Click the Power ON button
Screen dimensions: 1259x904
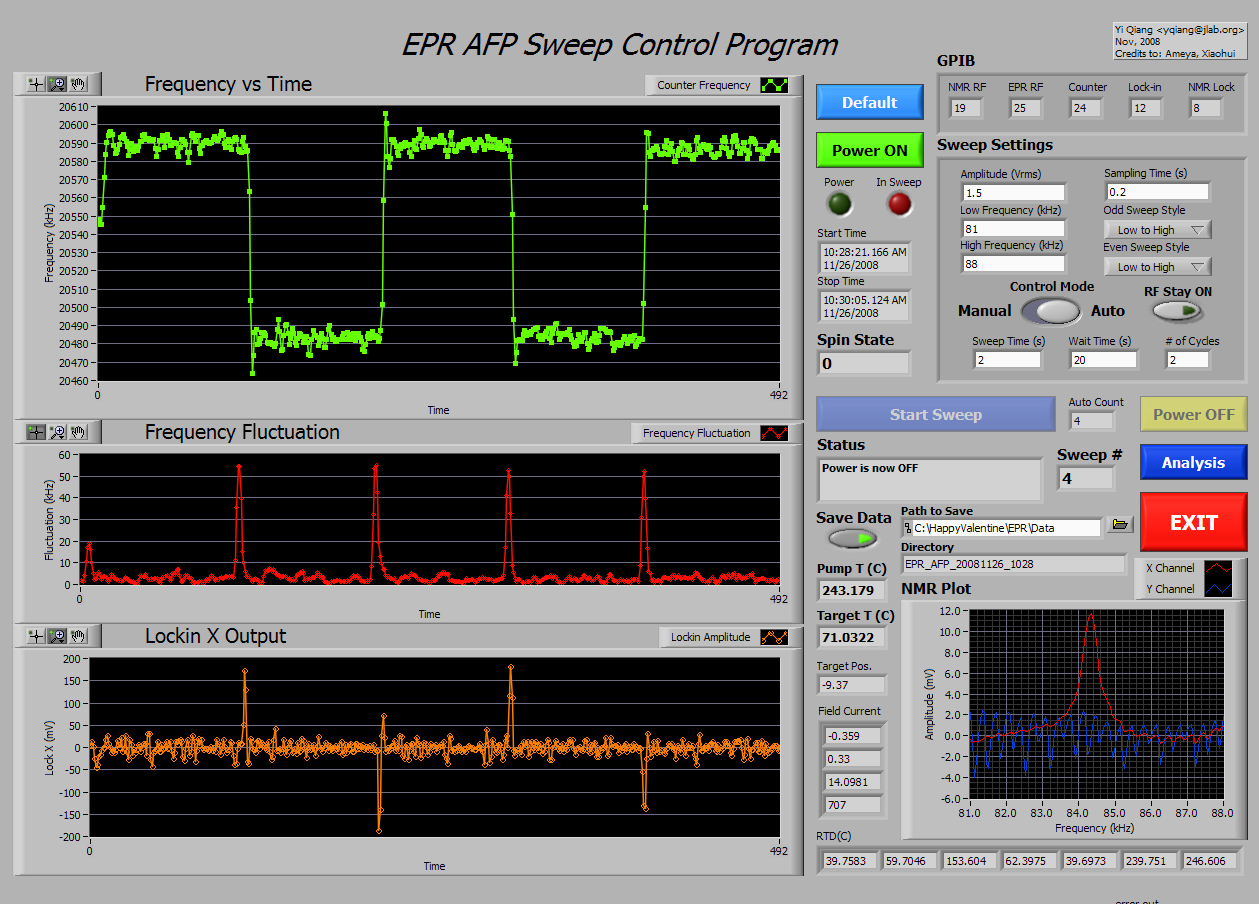[x=869, y=150]
